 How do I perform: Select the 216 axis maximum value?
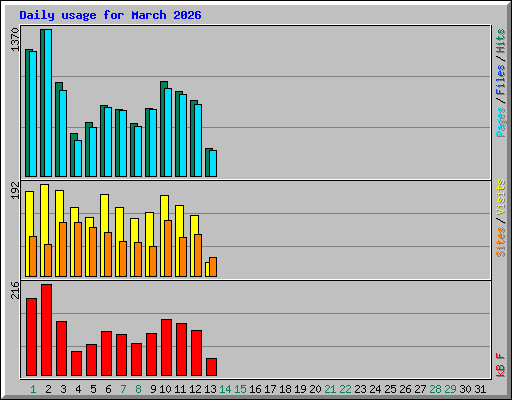[x=15, y=290]
